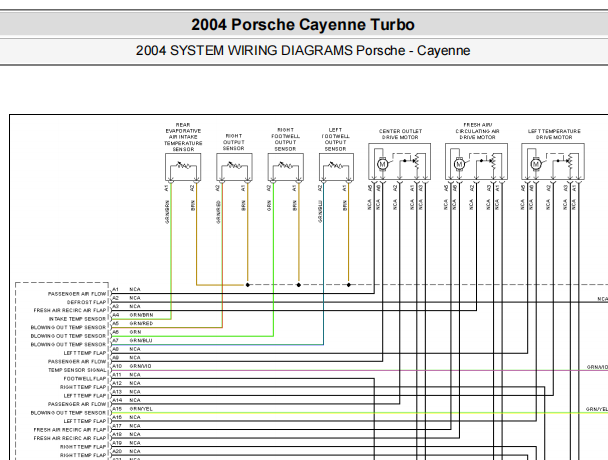Select the 'CENTER OUTLET DRIVE MOTOR' label
The height and width of the screenshot is (460, 608).
400,134
